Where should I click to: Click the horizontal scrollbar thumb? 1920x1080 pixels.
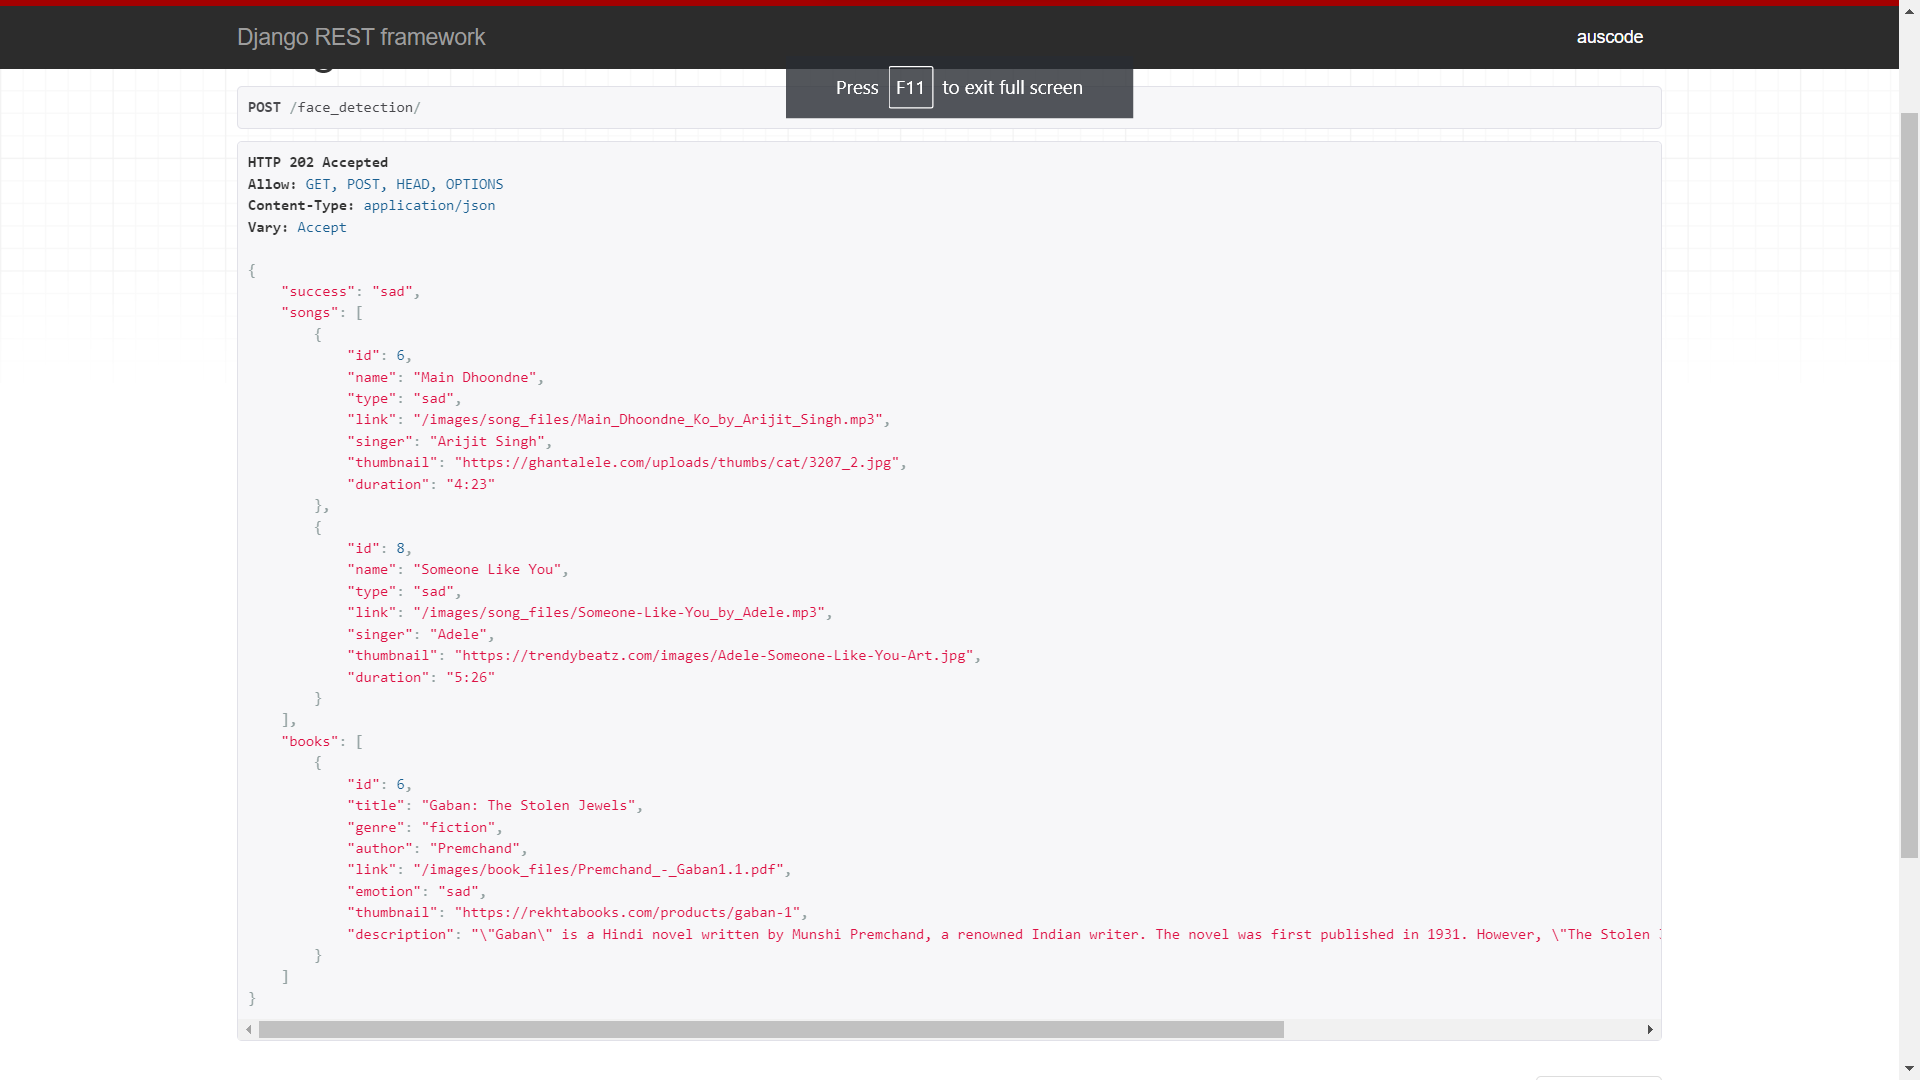(770, 1030)
